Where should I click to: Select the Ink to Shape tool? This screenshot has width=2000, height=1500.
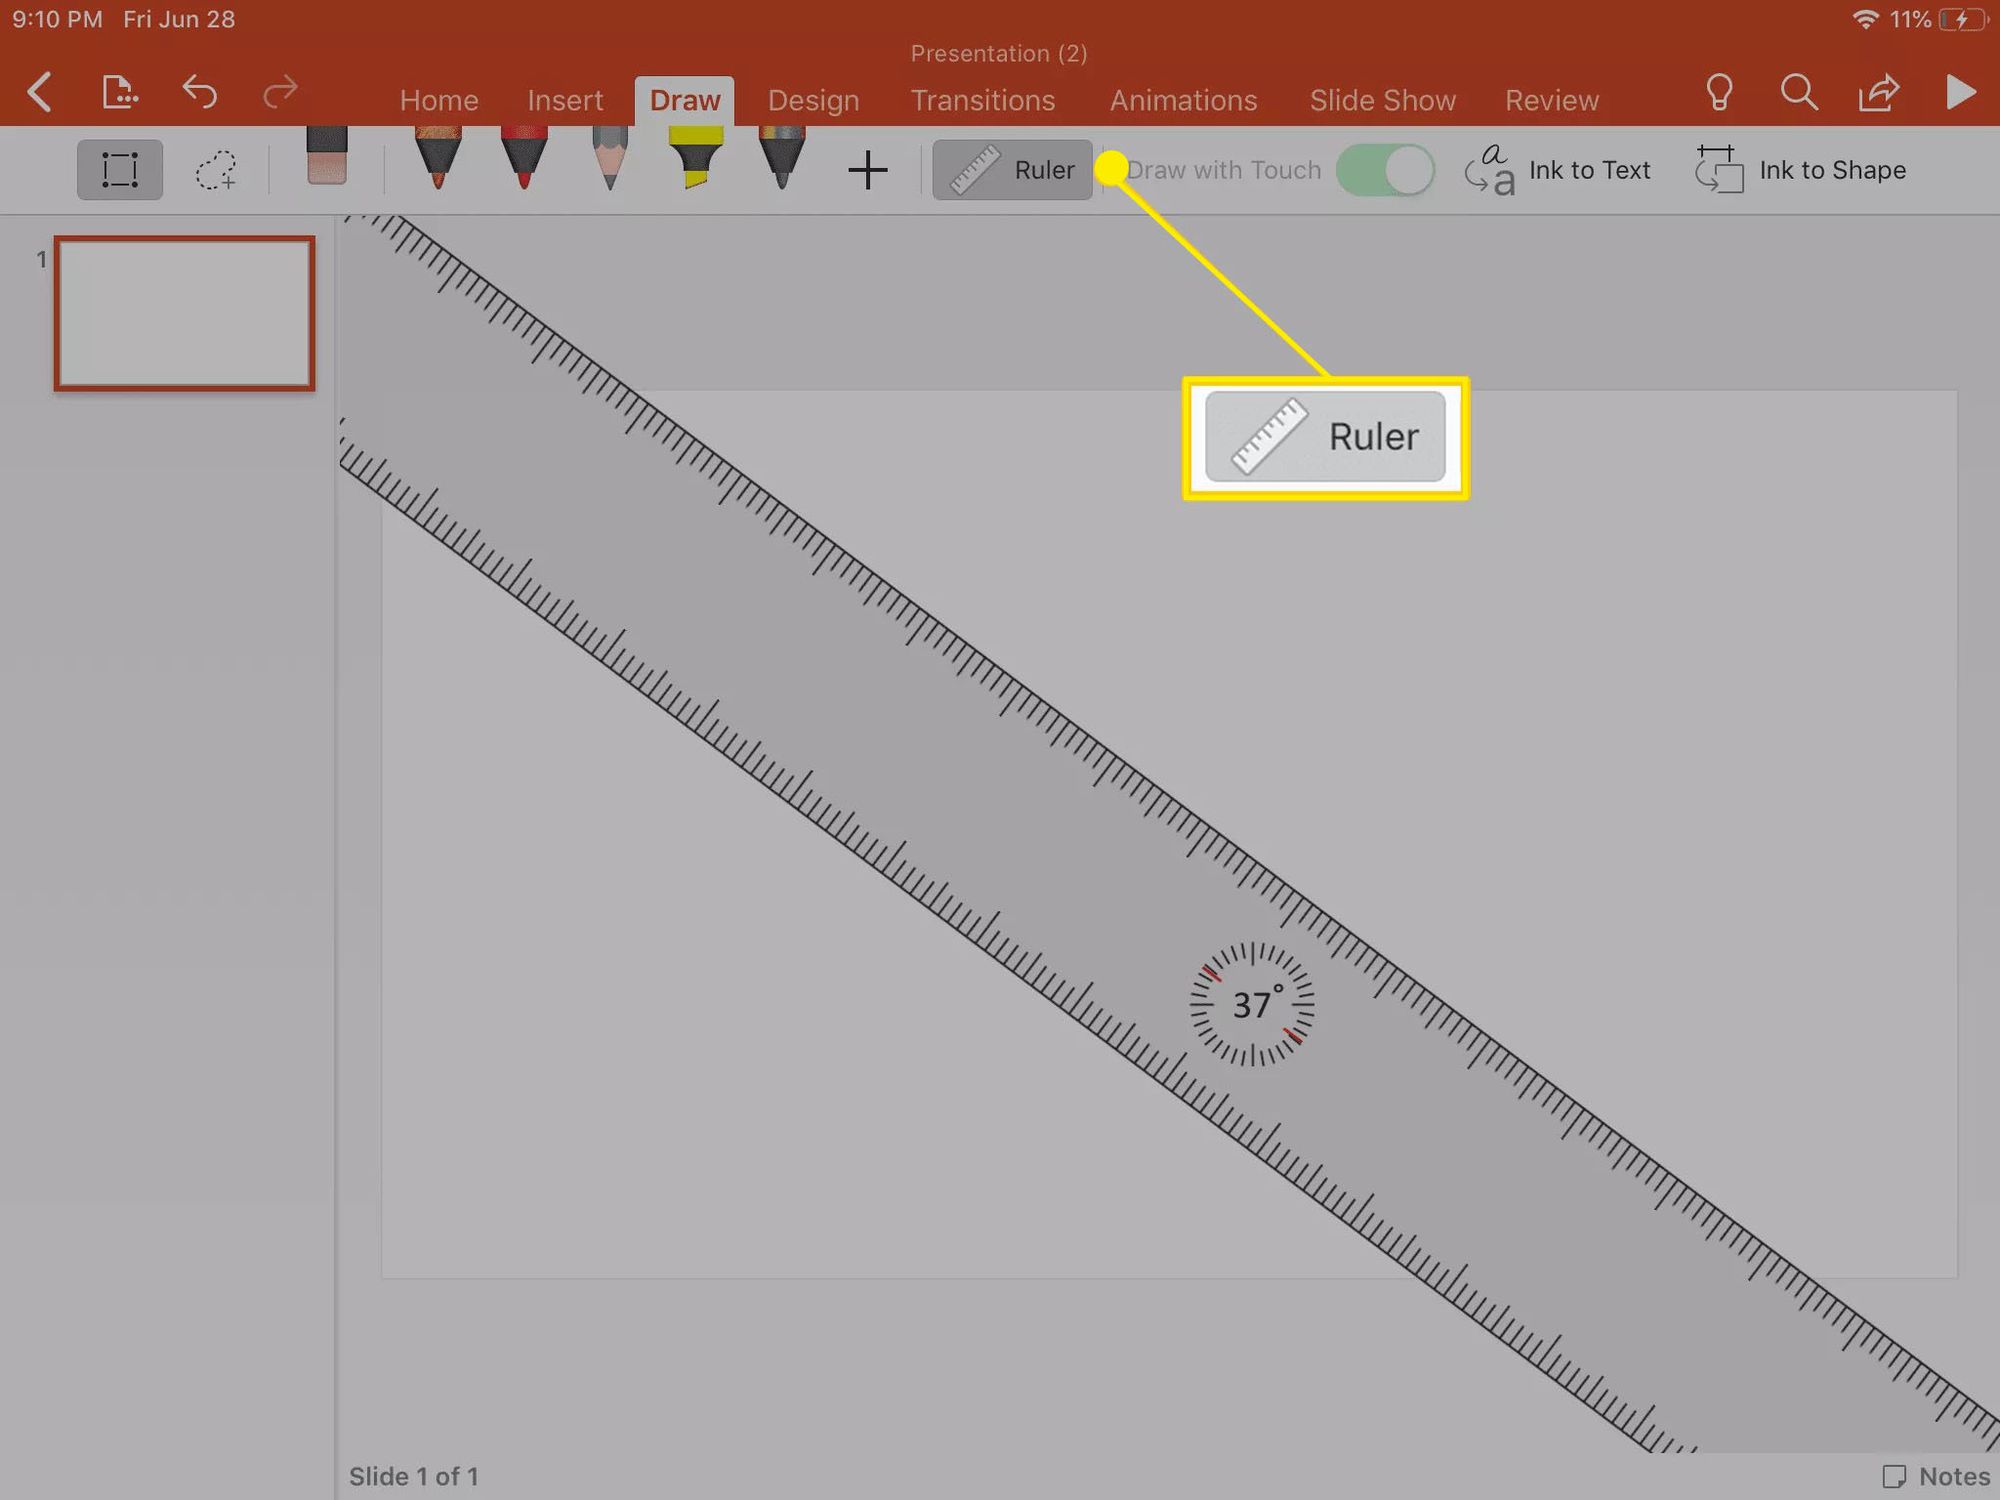pyautogui.click(x=1802, y=170)
